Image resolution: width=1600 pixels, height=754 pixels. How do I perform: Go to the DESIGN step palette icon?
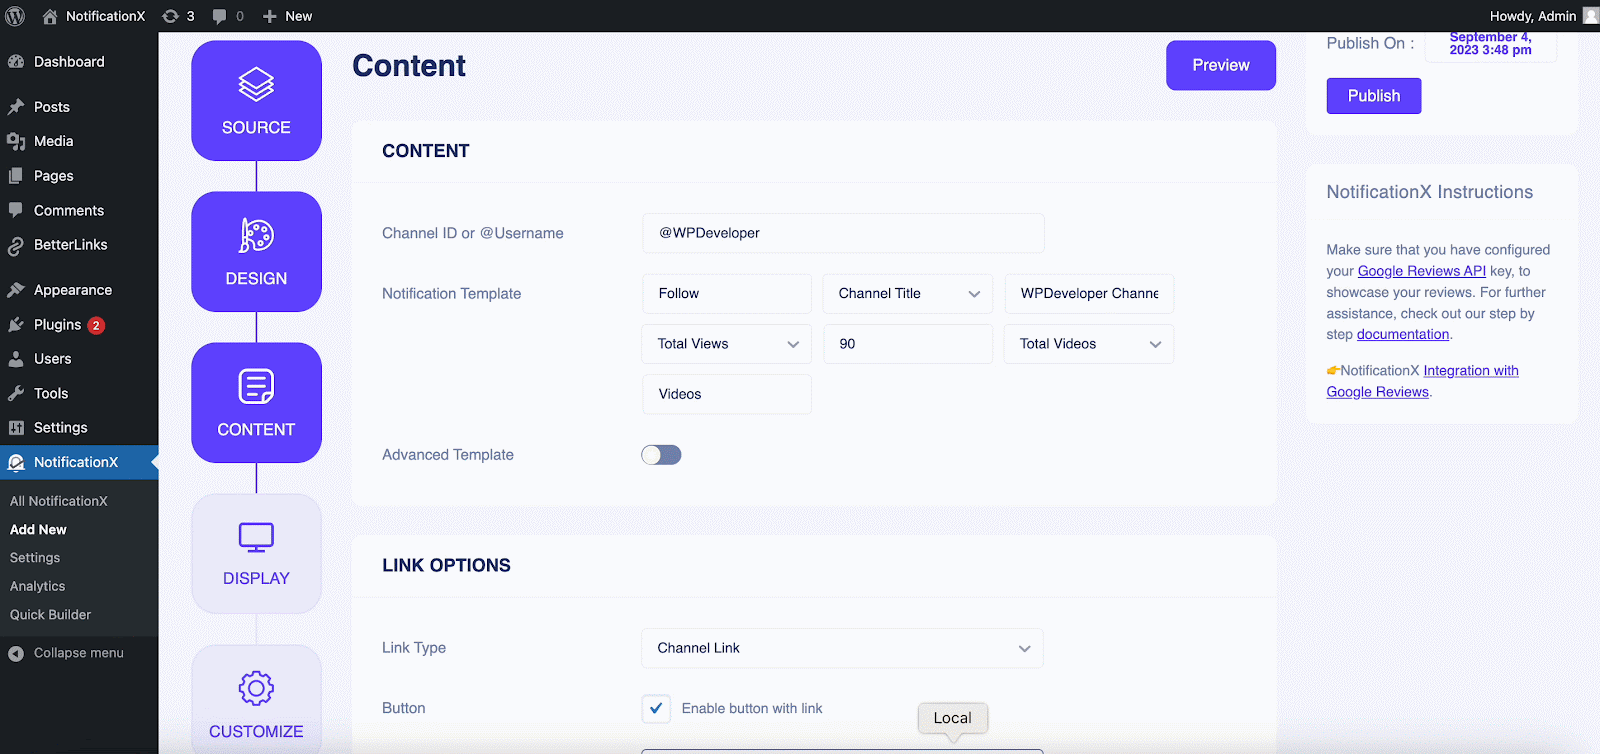[256, 236]
